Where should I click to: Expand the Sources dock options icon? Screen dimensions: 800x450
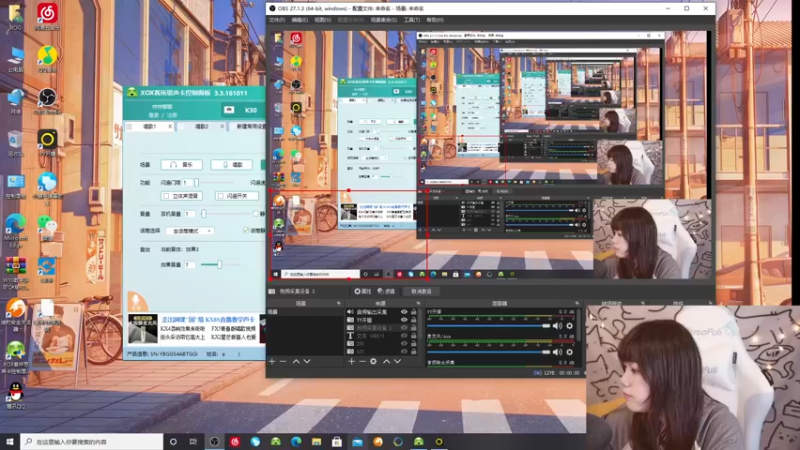pyautogui.click(x=418, y=304)
